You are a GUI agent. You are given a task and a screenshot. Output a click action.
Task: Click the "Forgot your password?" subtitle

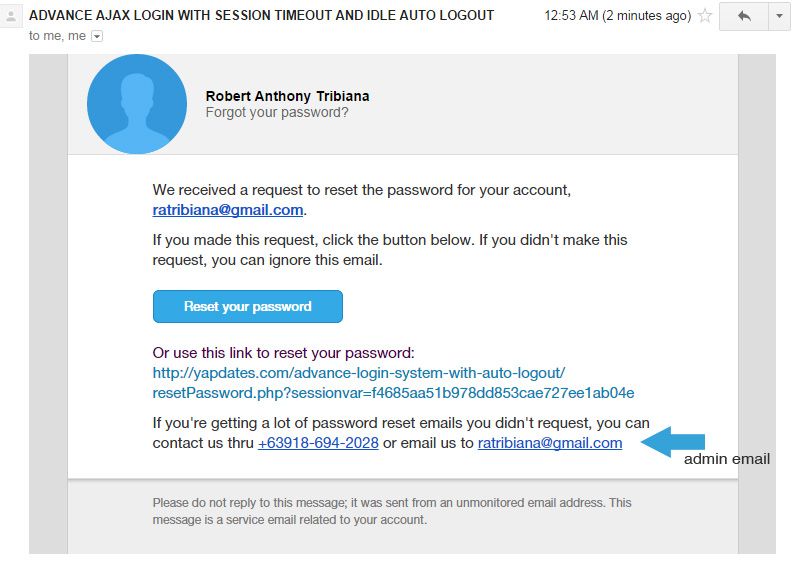click(277, 112)
